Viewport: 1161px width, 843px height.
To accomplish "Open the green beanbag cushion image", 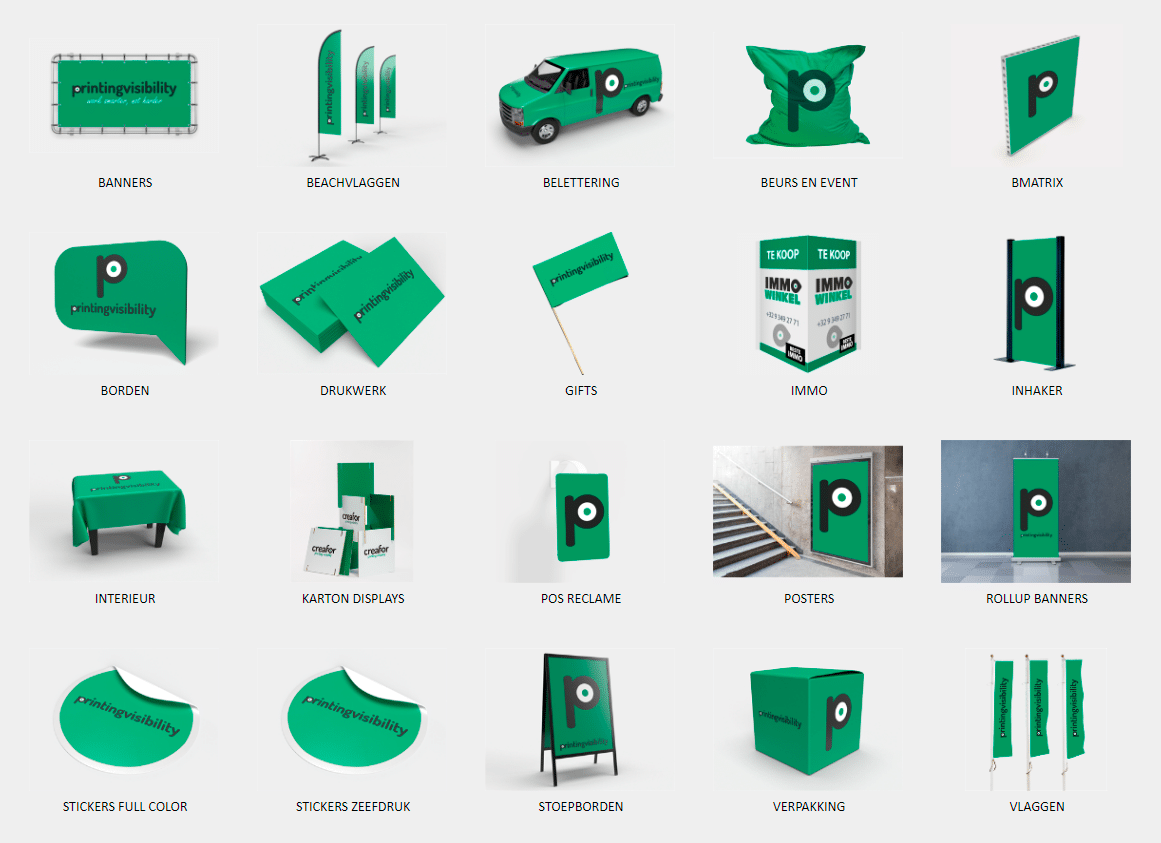I will tap(808, 95).
